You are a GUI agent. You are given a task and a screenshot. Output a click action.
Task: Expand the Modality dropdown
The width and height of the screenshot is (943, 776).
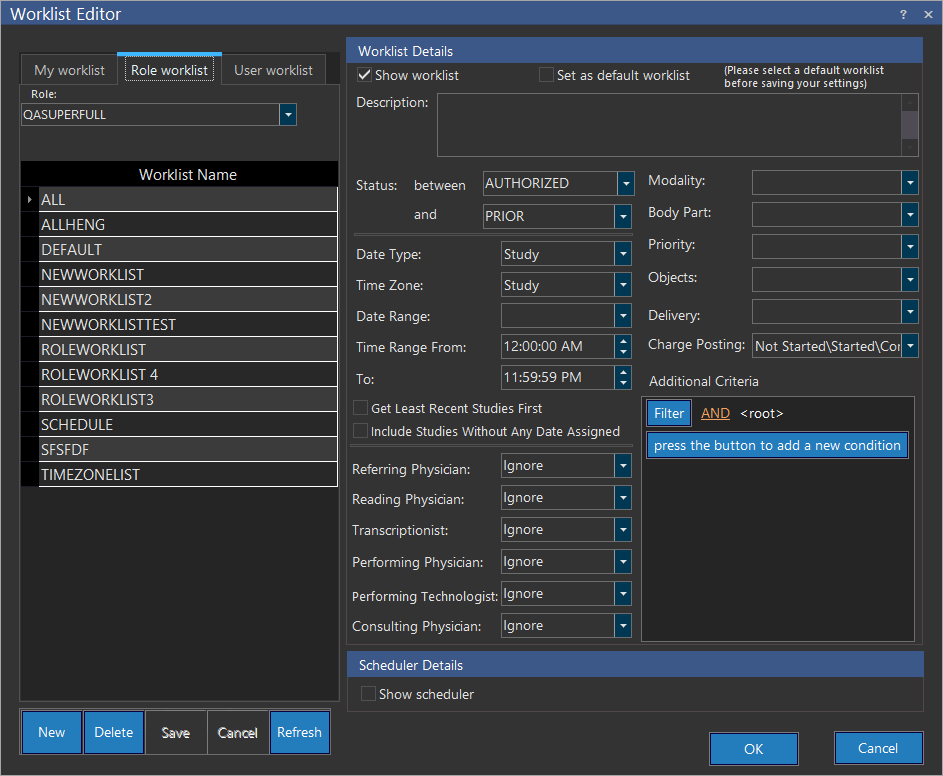tap(909, 182)
